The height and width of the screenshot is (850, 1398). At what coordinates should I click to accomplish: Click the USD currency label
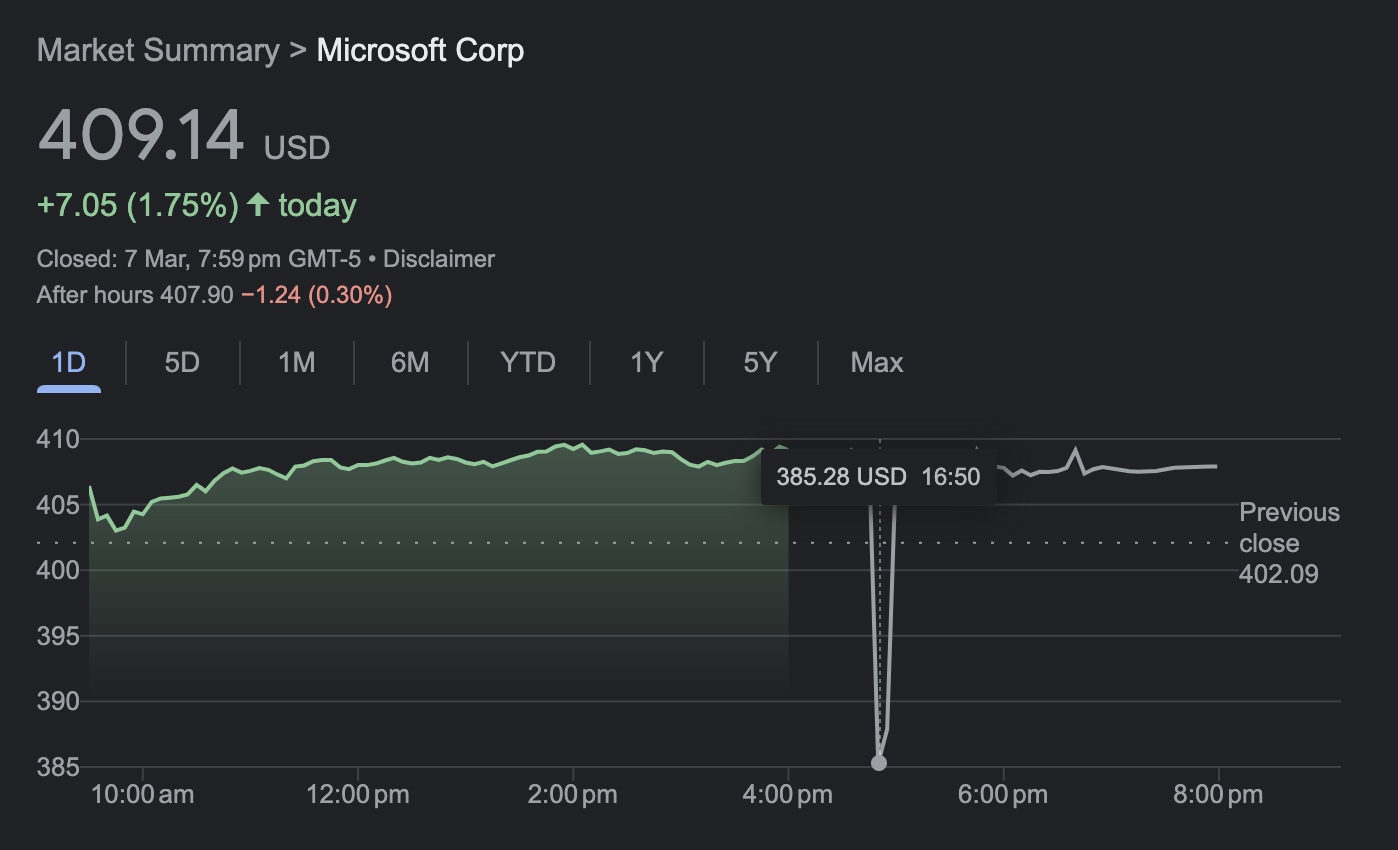[x=297, y=148]
